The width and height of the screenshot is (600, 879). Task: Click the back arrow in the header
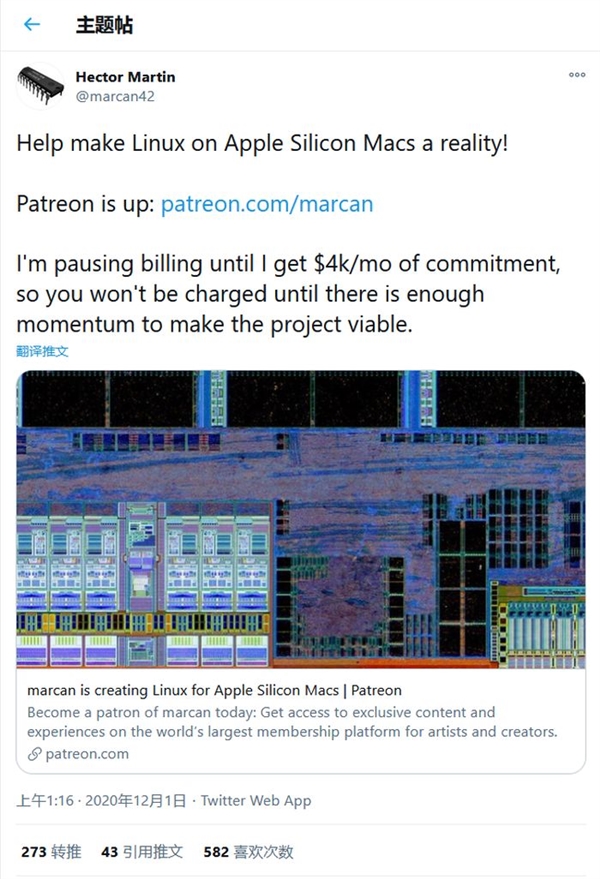[x=32, y=25]
